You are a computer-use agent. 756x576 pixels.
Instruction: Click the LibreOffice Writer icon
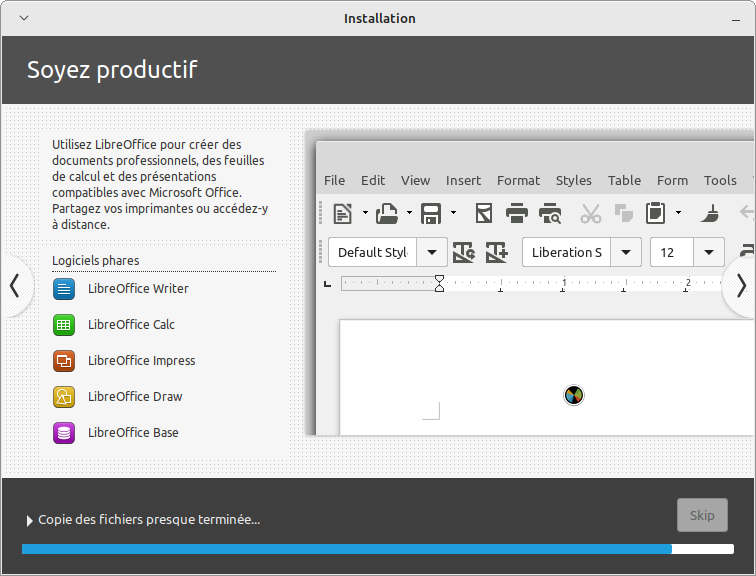(64, 289)
